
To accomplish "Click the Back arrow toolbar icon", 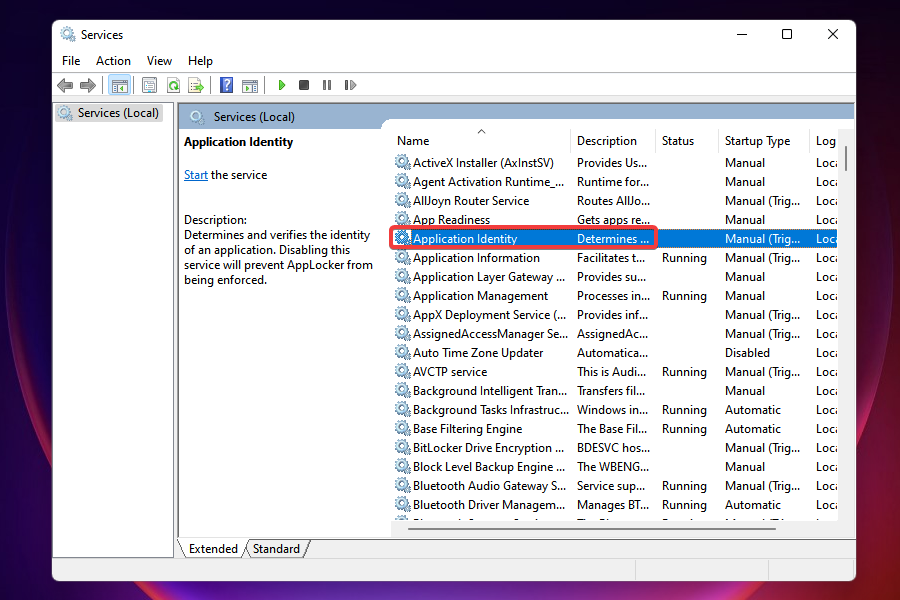I will pyautogui.click(x=65, y=86).
